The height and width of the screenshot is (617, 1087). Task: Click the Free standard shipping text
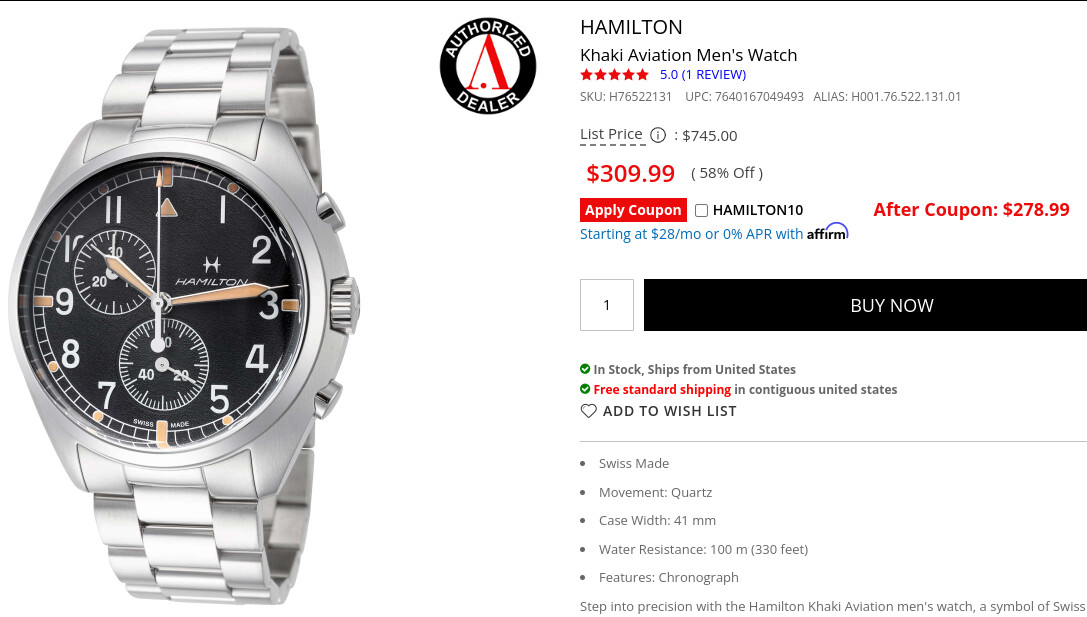tap(662, 390)
